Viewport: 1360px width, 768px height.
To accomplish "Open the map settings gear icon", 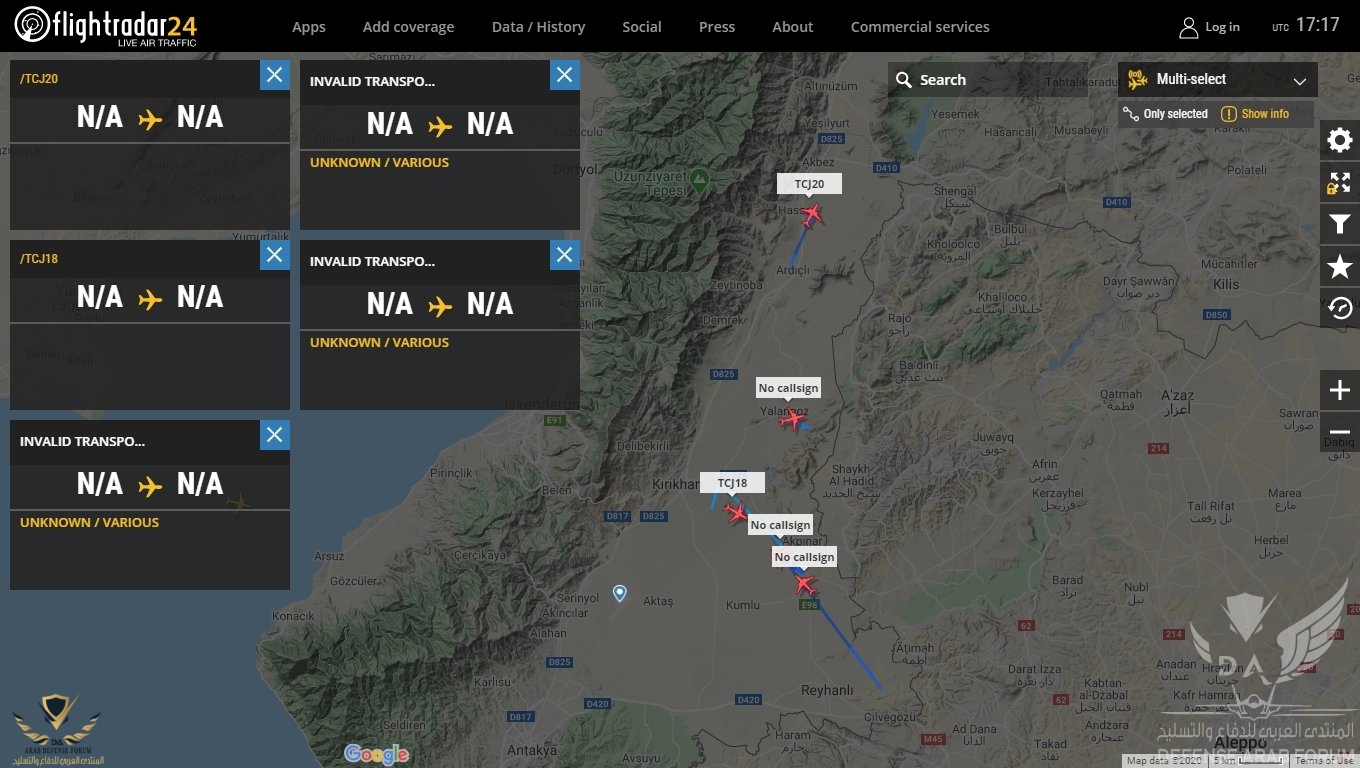I will (1340, 140).
